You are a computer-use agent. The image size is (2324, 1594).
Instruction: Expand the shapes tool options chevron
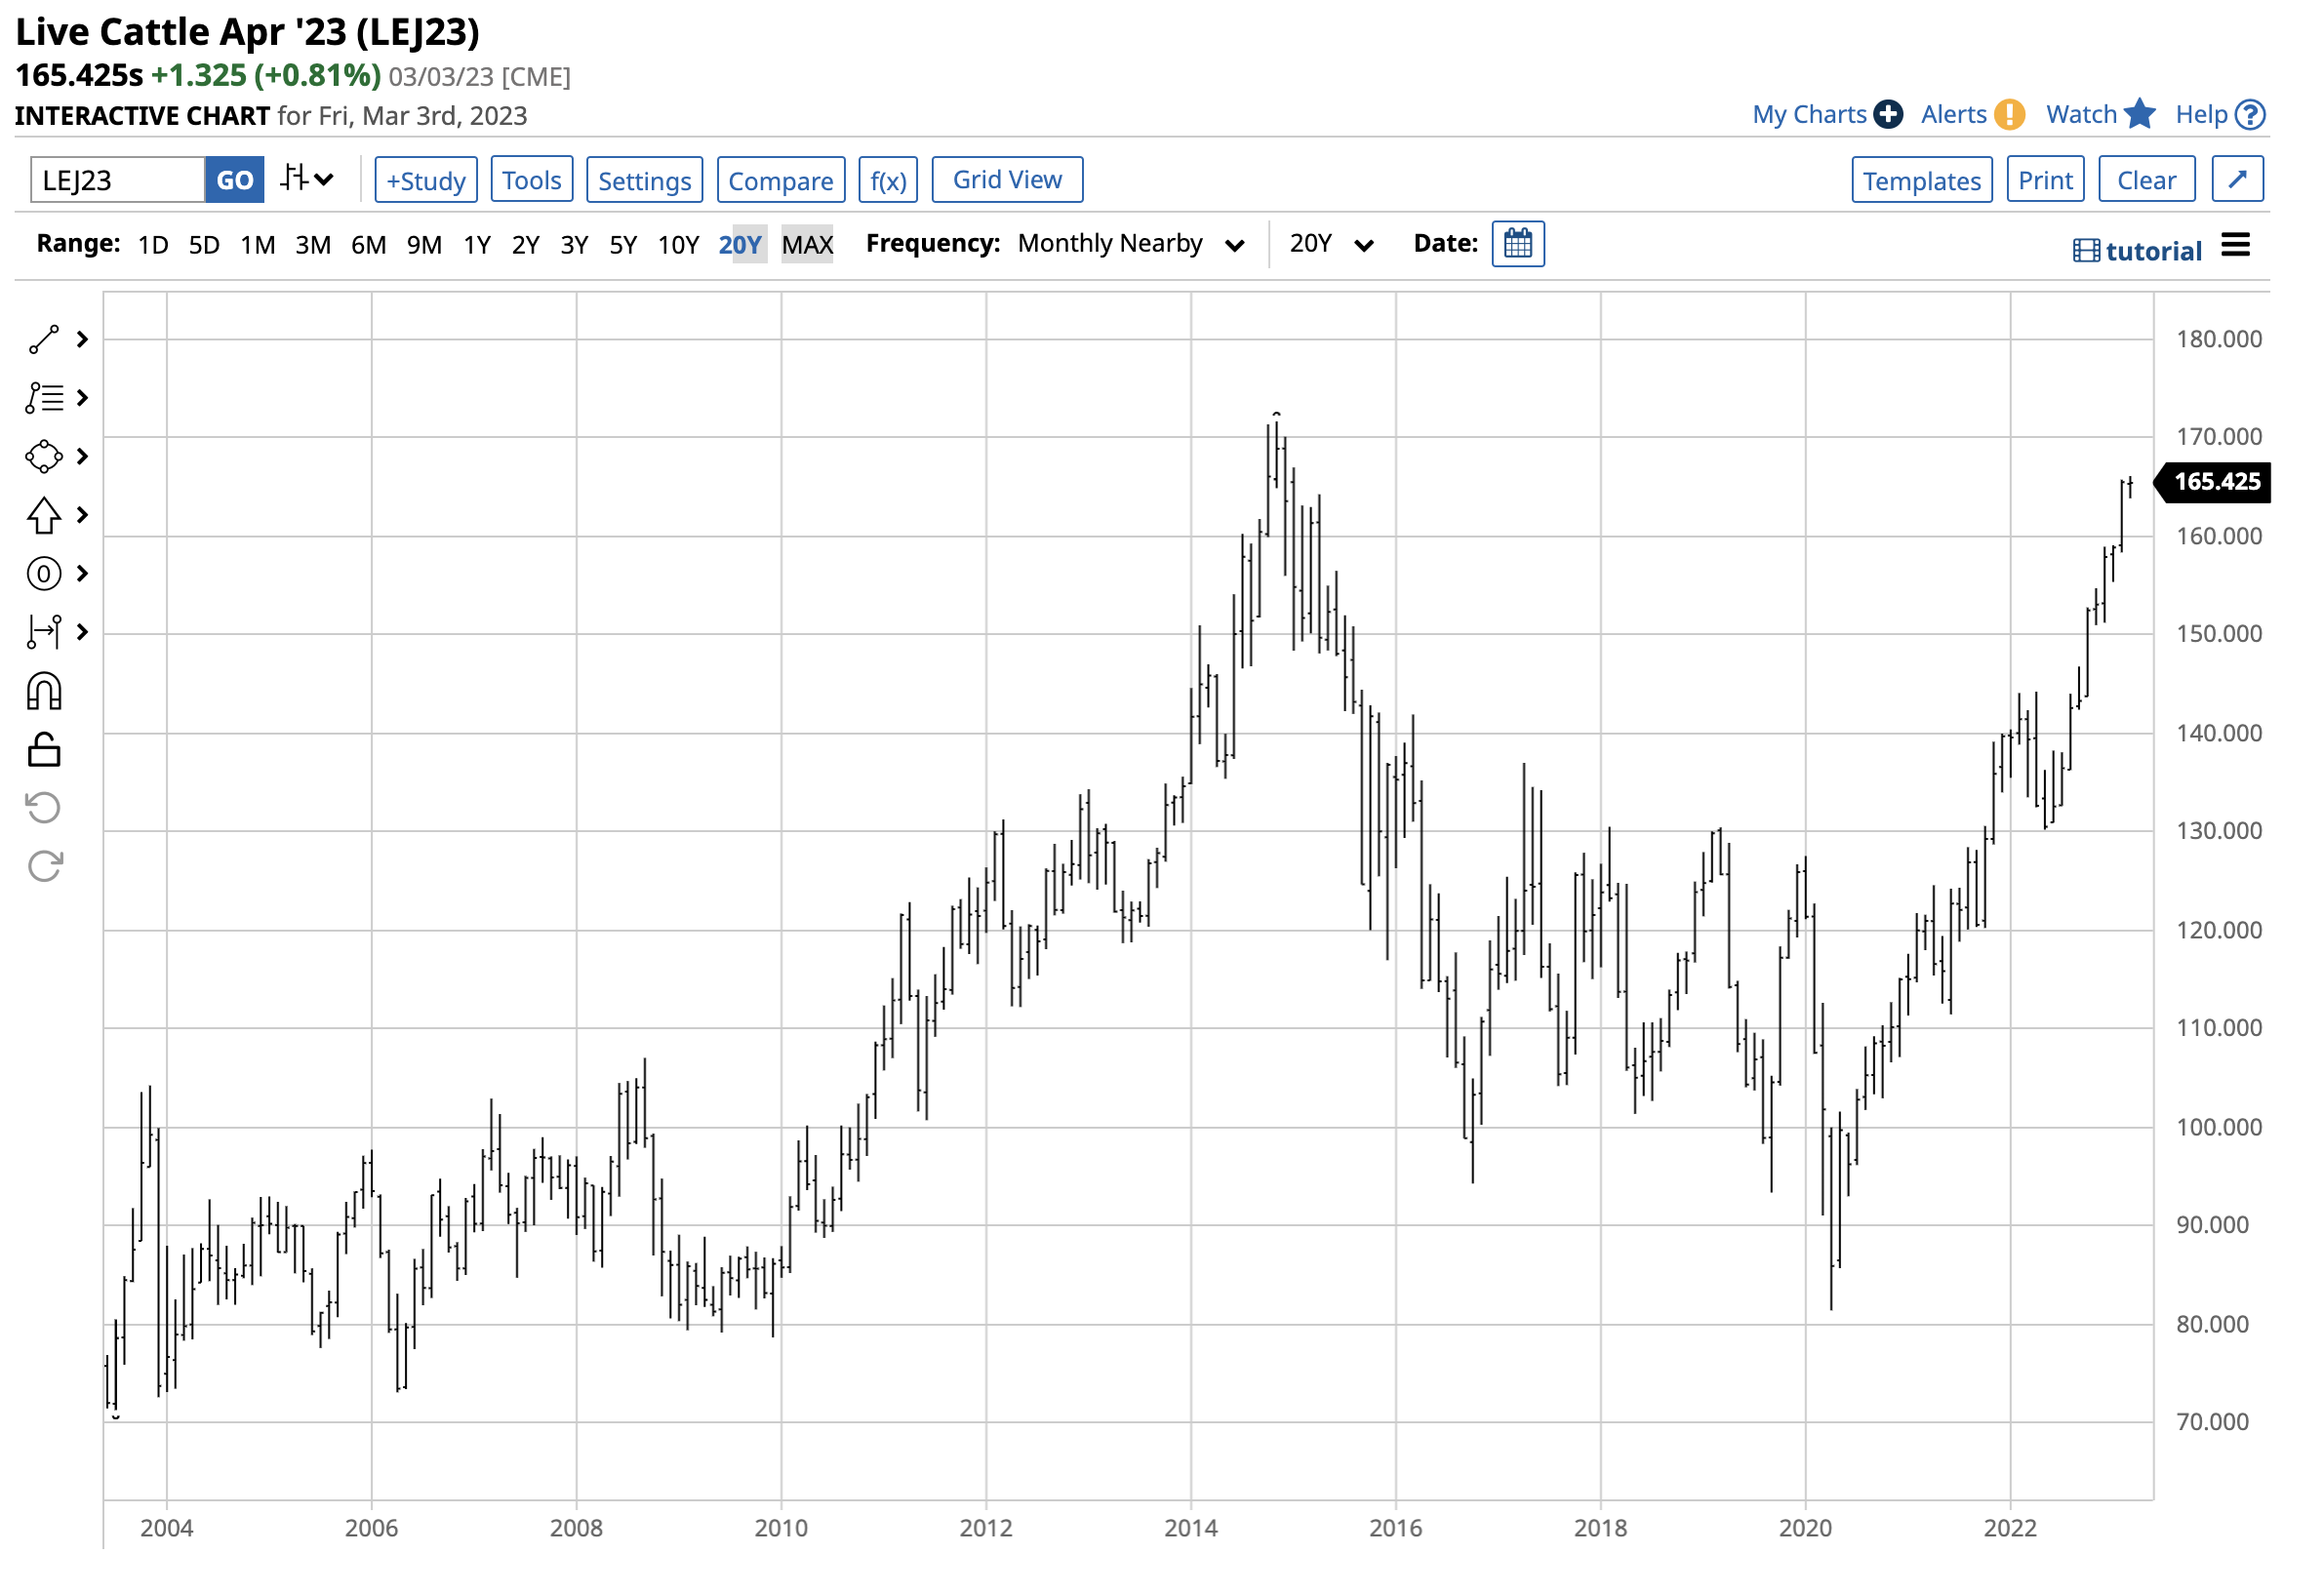(x=83, y=457)
